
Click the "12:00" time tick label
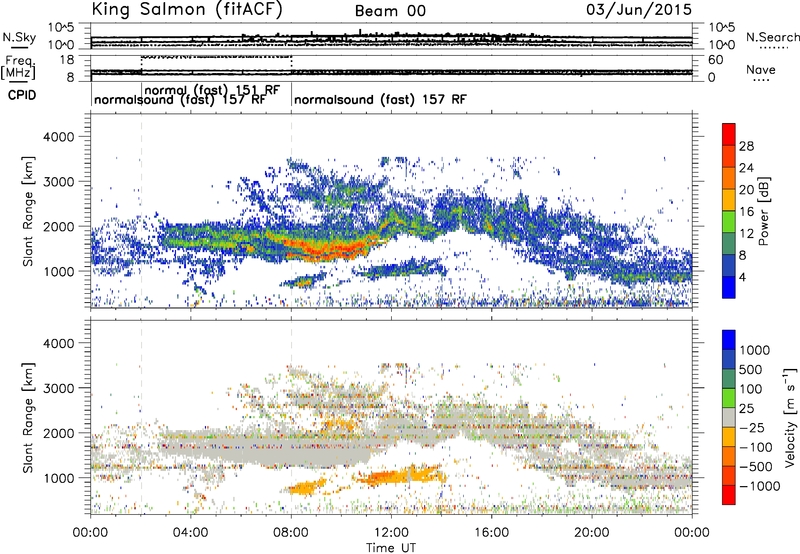pyautogui.click(x=391, y=533)
